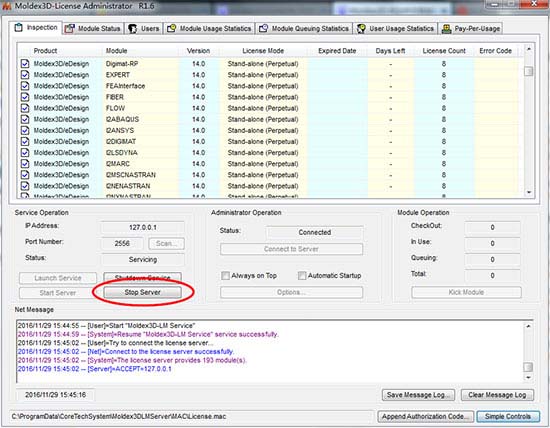This screenshot has width=550, height=428.
Task: Click the Launch Service button
Action: [x=58, y=278]
